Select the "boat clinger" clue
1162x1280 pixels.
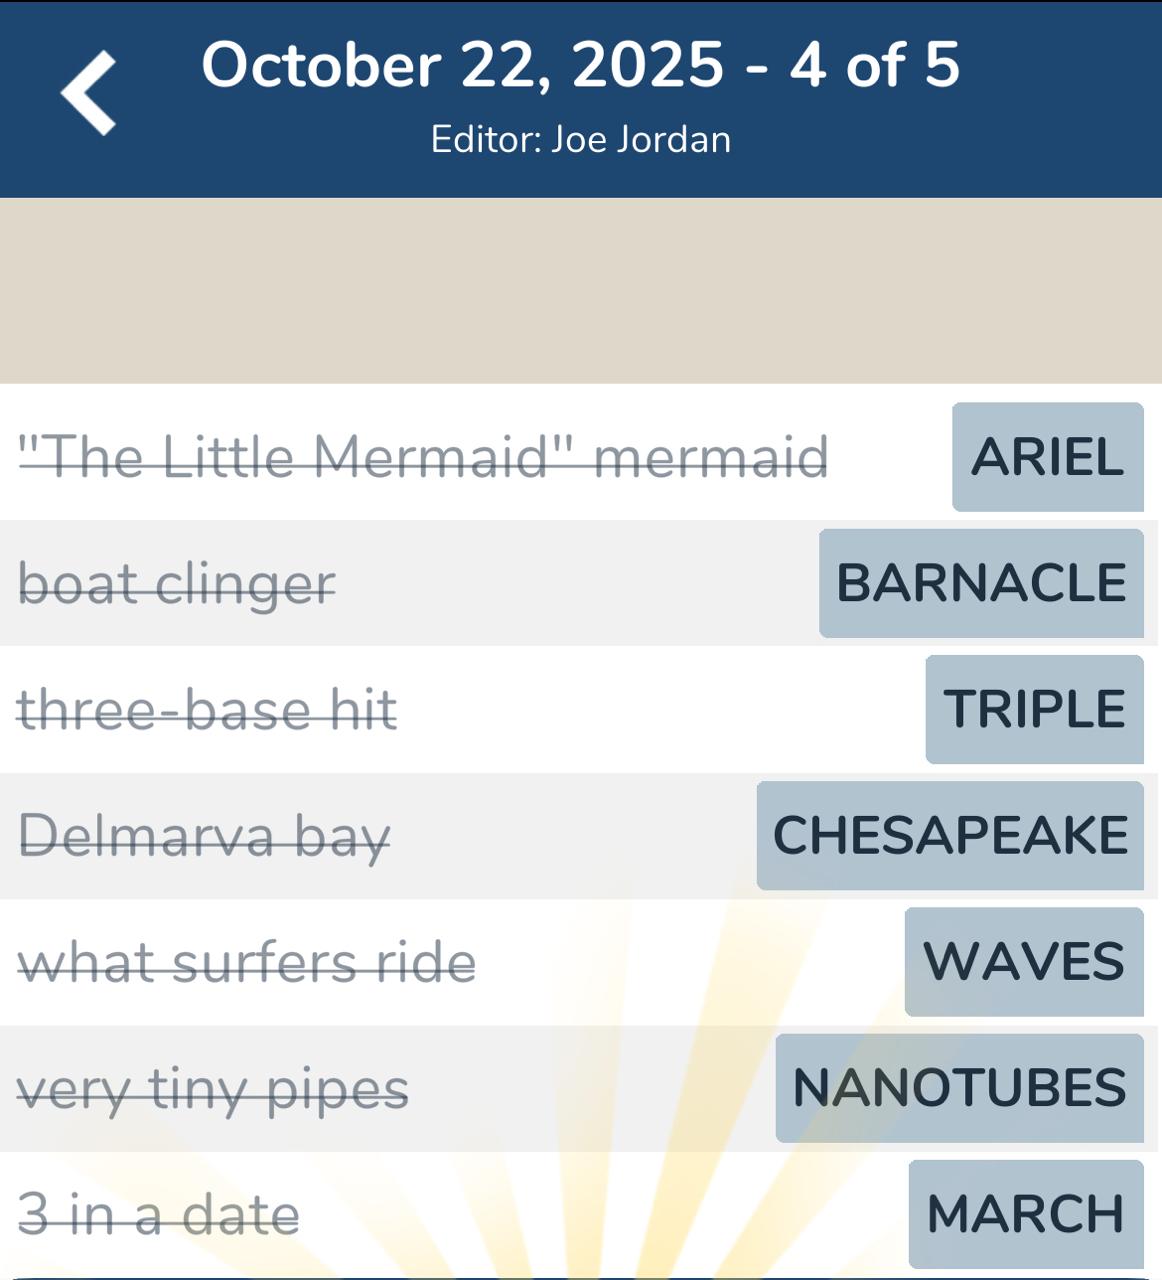(x=177, y=583)
